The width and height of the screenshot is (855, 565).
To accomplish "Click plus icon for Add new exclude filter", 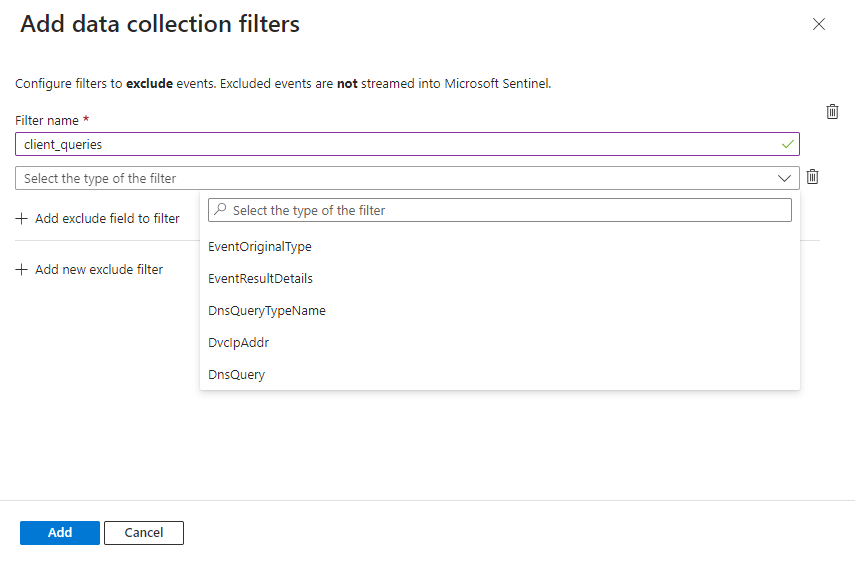I will point(22,270).
